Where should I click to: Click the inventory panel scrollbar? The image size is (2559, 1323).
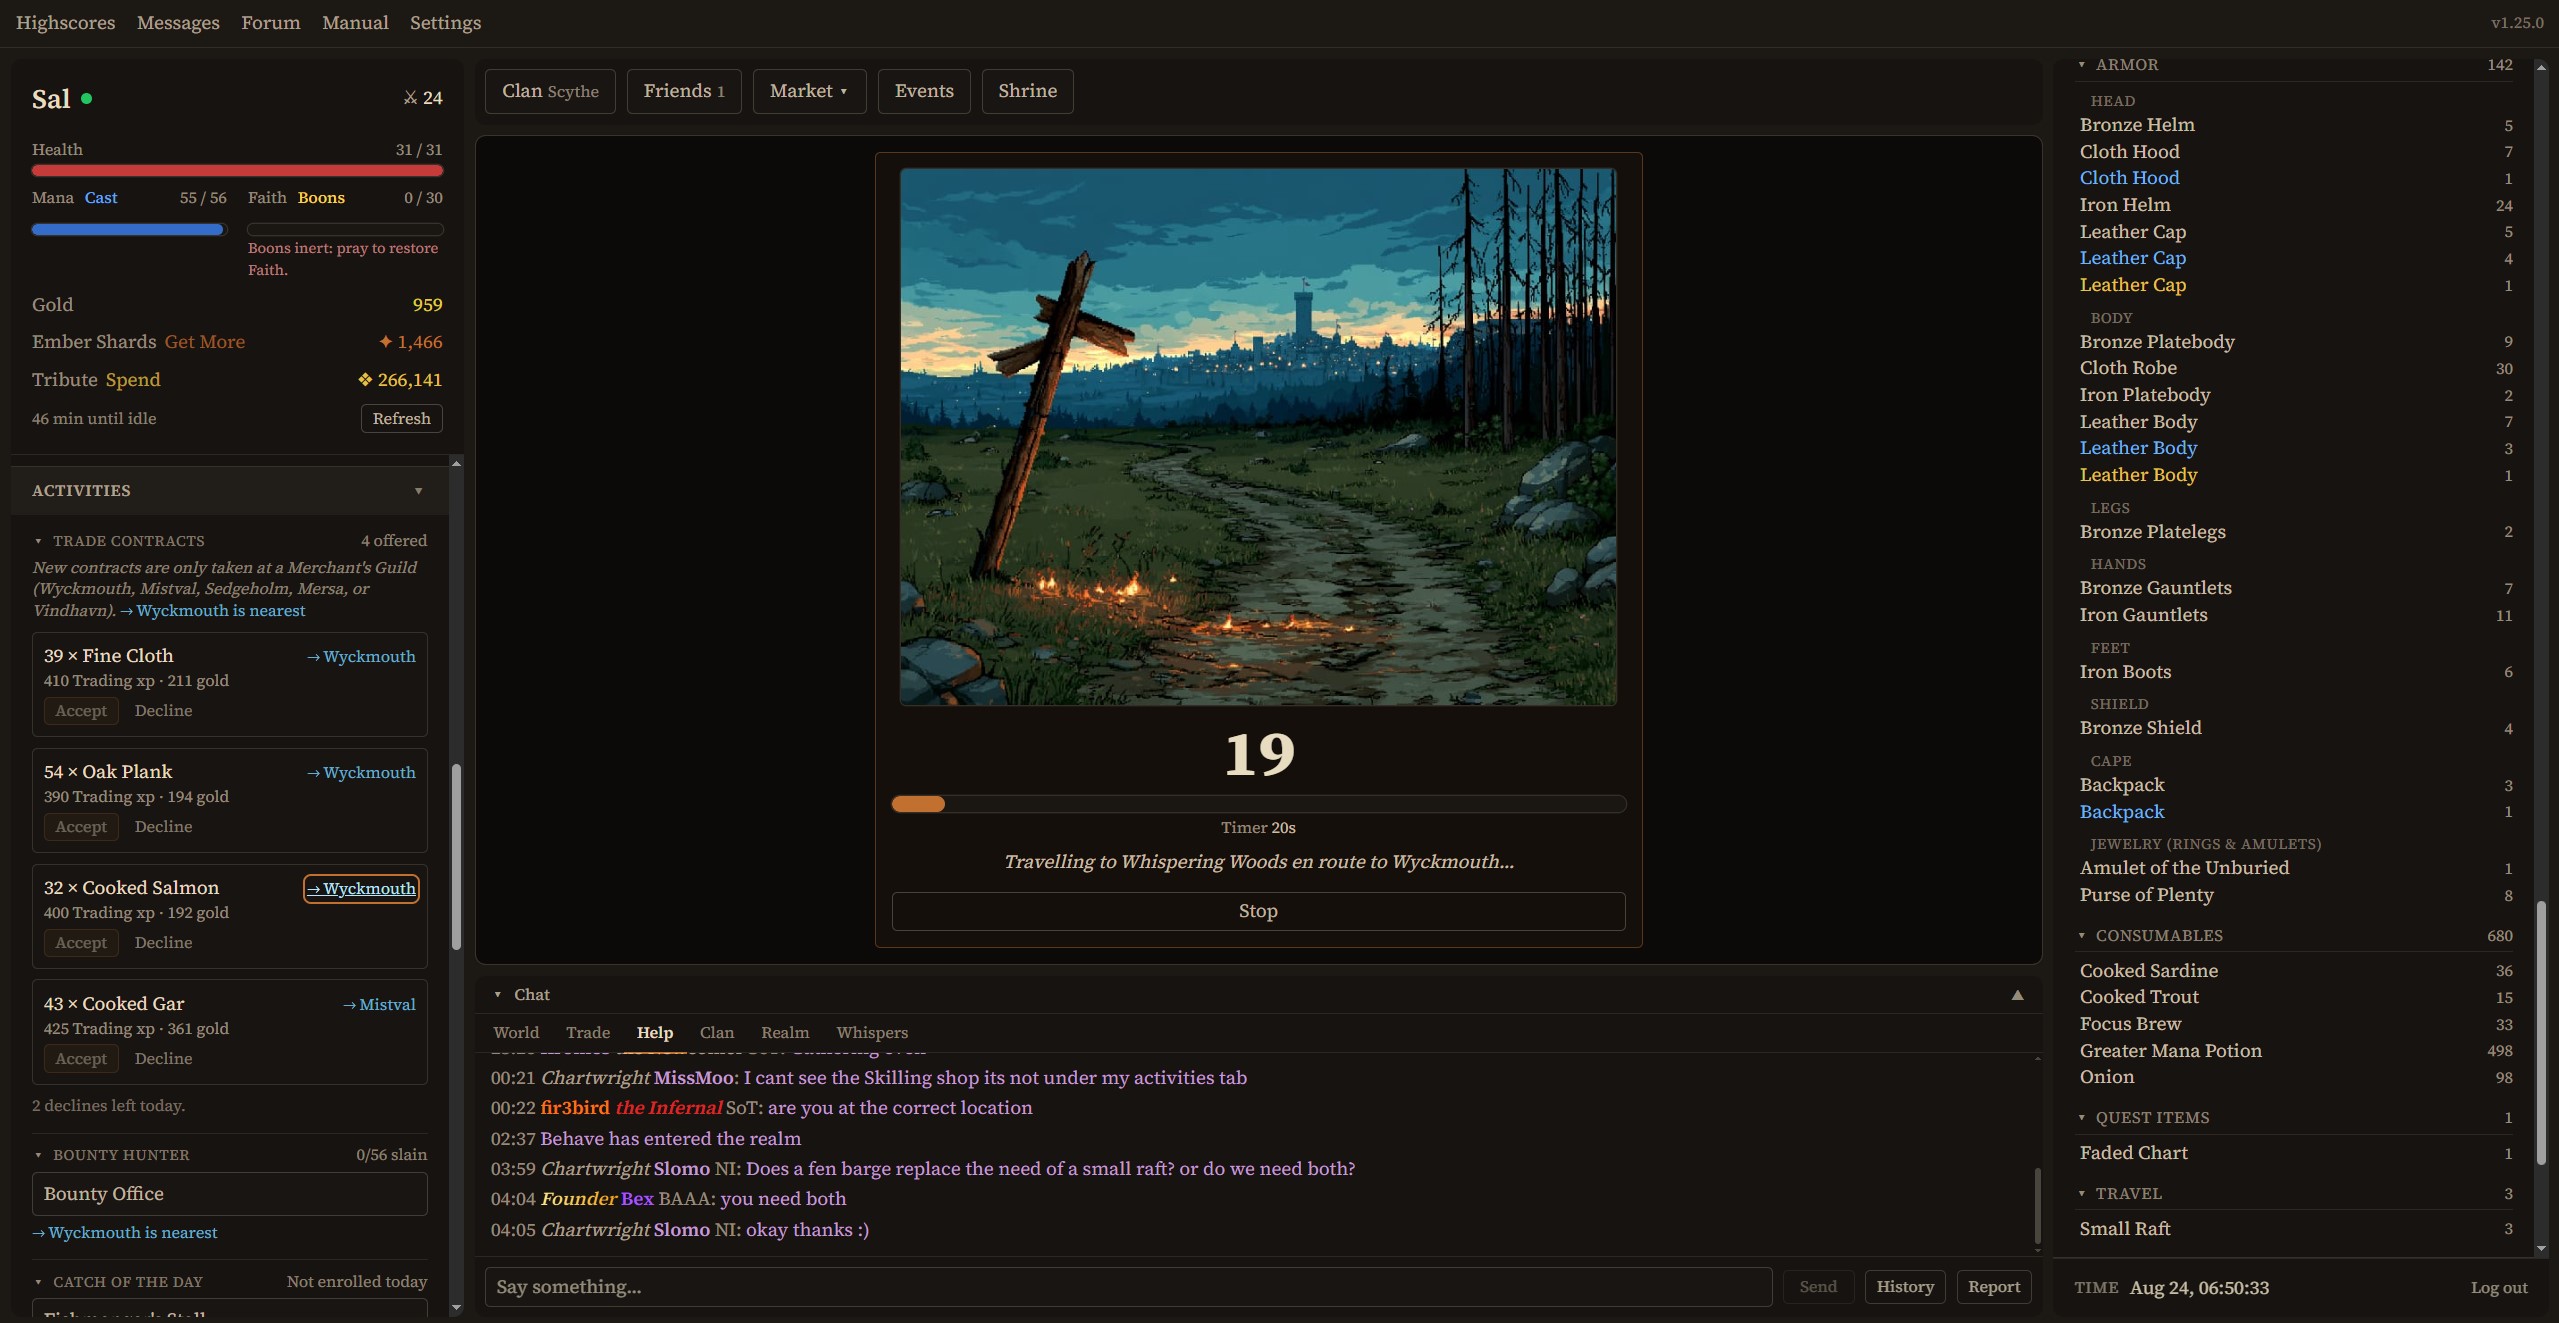click(x=2541, y=1033)
